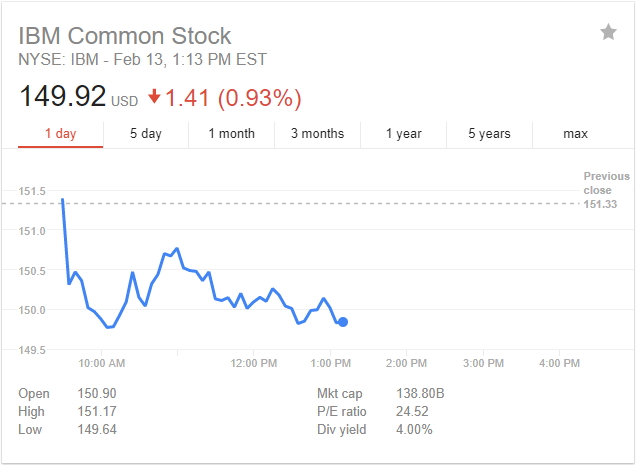Click the High price 151.17
Viewport: 636px width, 465px height.
[98, 412]
